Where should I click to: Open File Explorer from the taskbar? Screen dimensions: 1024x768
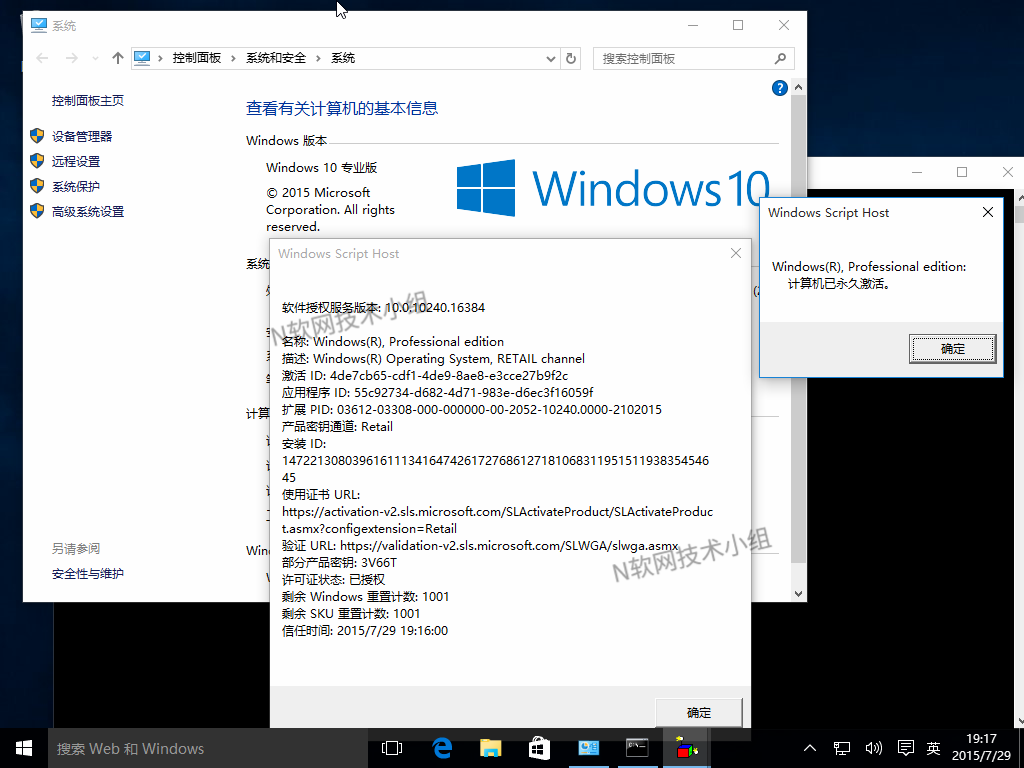pyautogui.click(x=490, y=748)
